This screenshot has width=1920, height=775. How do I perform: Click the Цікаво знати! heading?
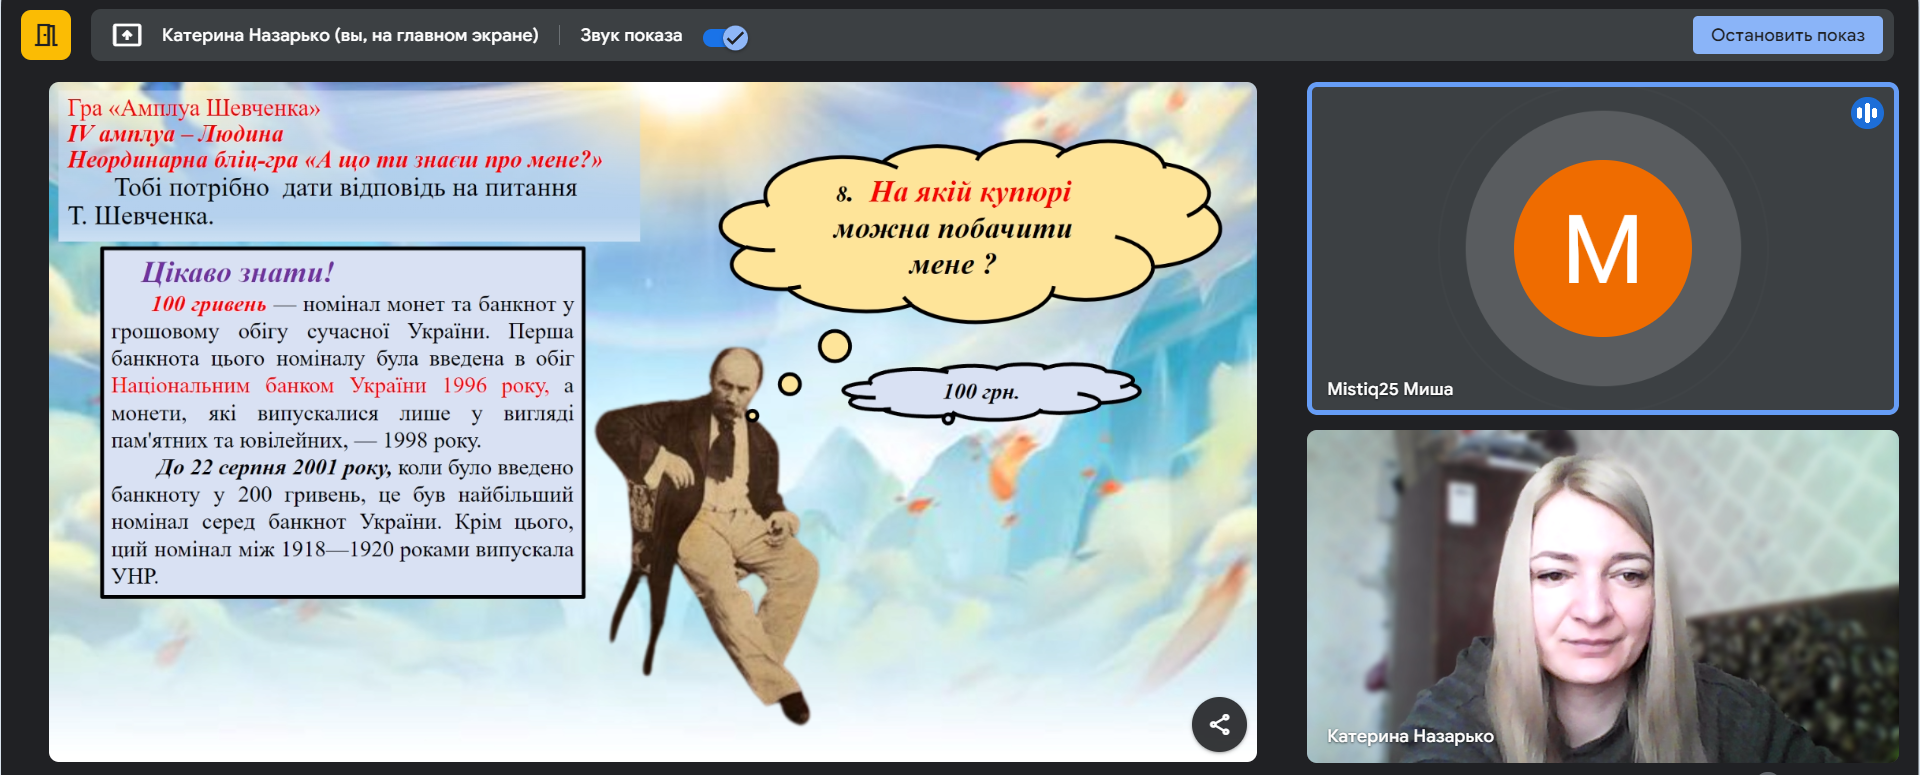[x=237, y=272]
